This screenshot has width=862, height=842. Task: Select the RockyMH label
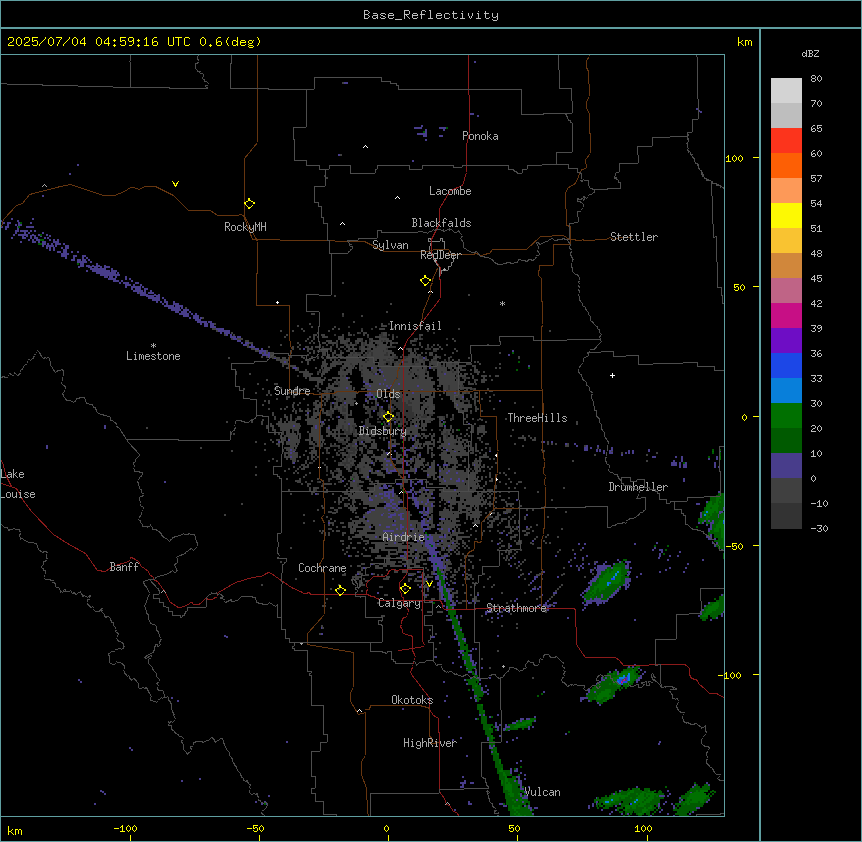245,227
